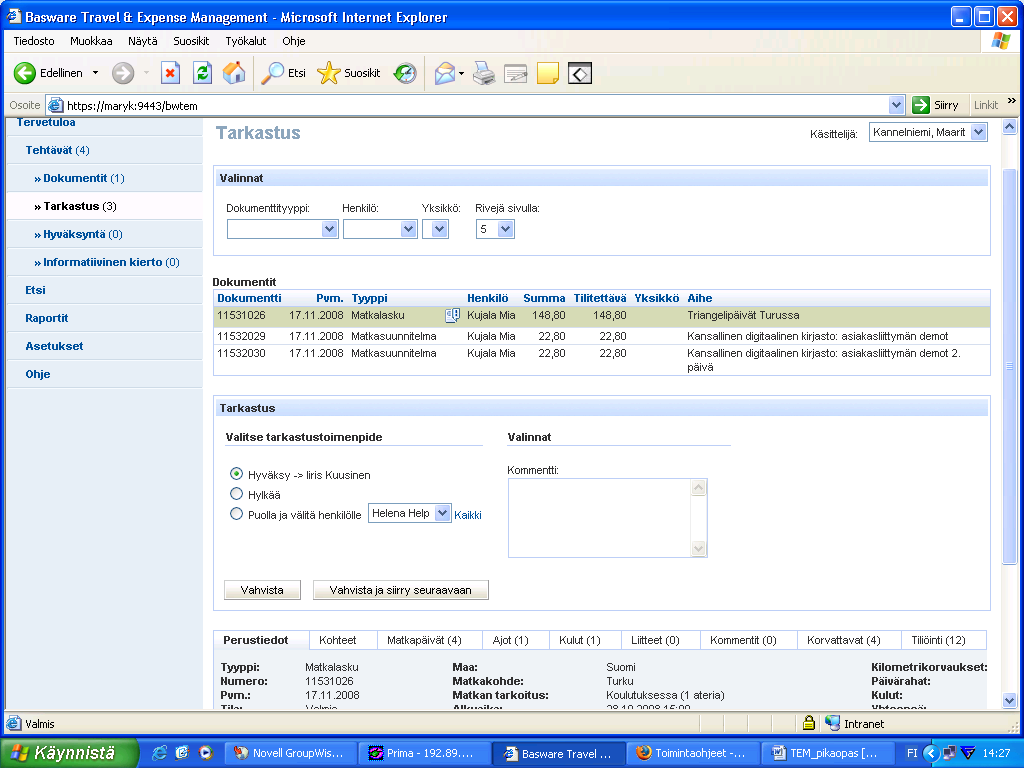This screenshot has width=1024, height=768.
Task: Open Hyväksyntä (0) in sidebar
Action: point(78,234)
